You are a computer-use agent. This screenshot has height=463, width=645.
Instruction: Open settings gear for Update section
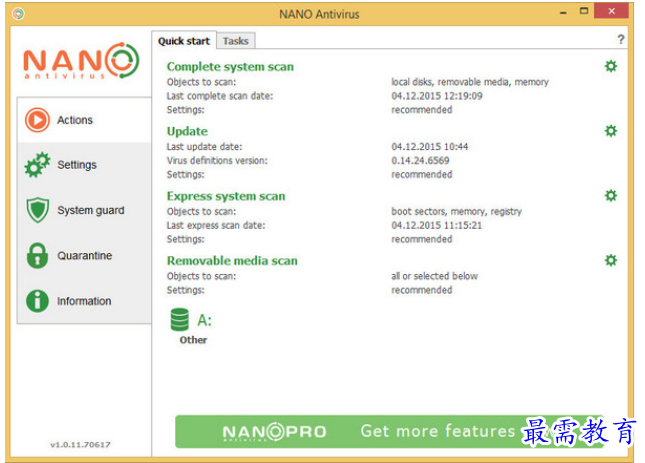pos(611,131)
